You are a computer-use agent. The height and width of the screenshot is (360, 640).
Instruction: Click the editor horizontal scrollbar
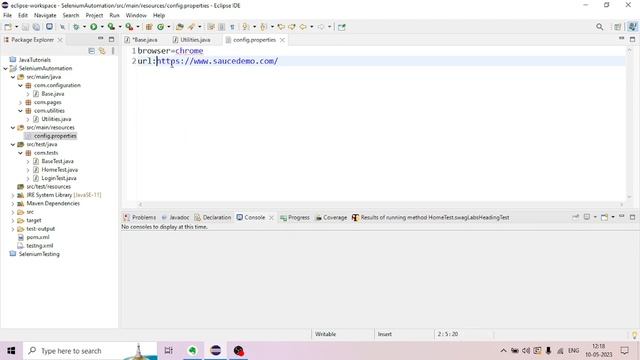coord(380,204)
